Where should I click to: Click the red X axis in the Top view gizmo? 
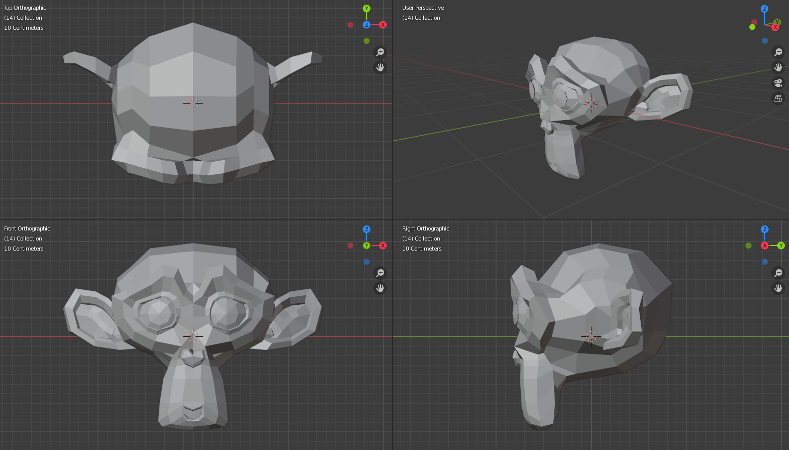coord(383,24)
